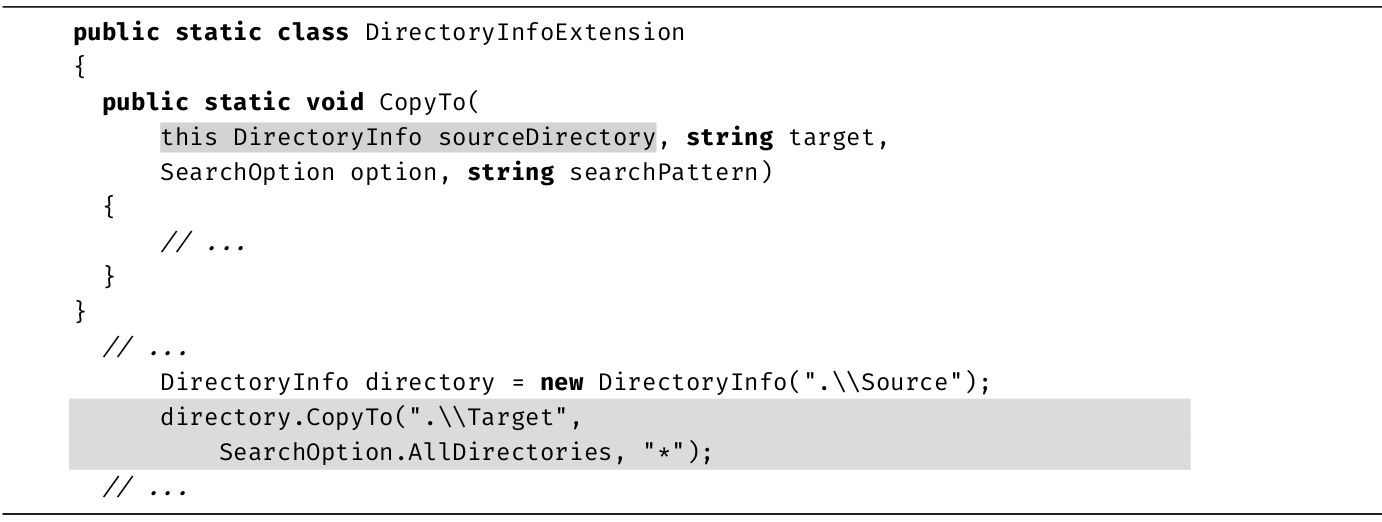Click the "public" keyword on the first line
Image resolution: width=1382 pixels, height=522 pixels.
point(116,32)
